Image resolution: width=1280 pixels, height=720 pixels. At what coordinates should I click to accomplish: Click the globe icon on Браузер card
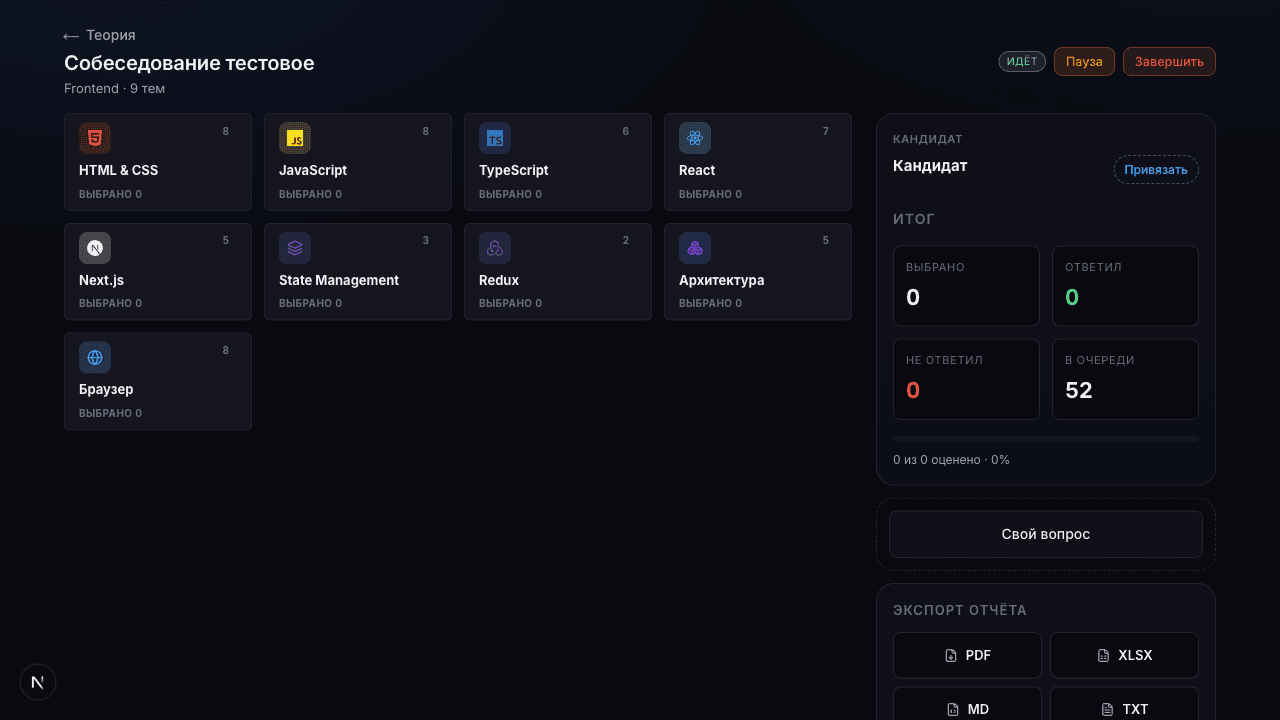pos(95,357)
